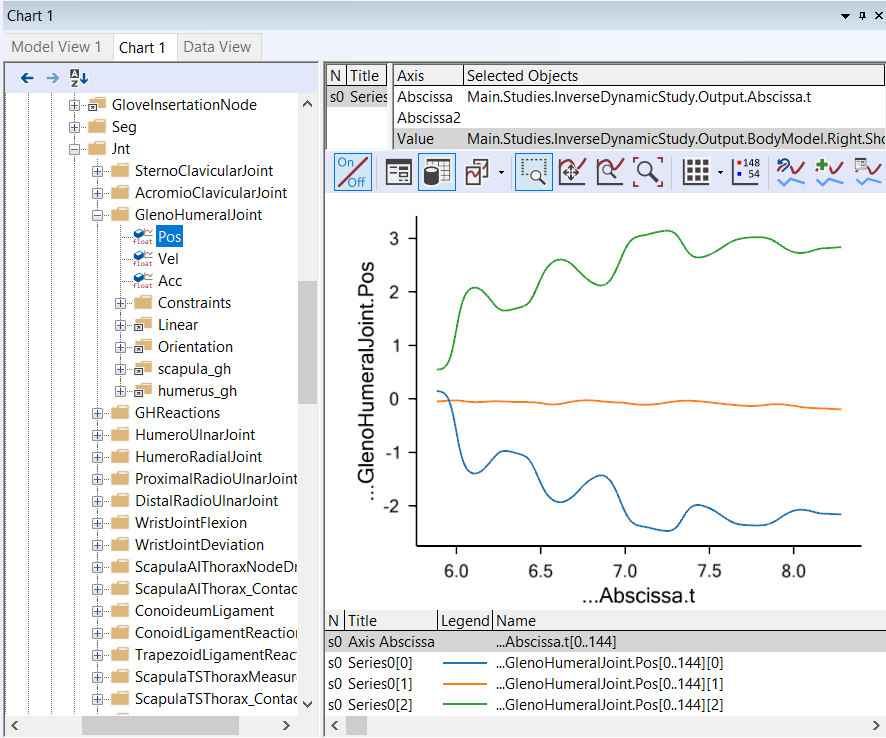Switch to the Model View 1 tab

coord(57,47)
